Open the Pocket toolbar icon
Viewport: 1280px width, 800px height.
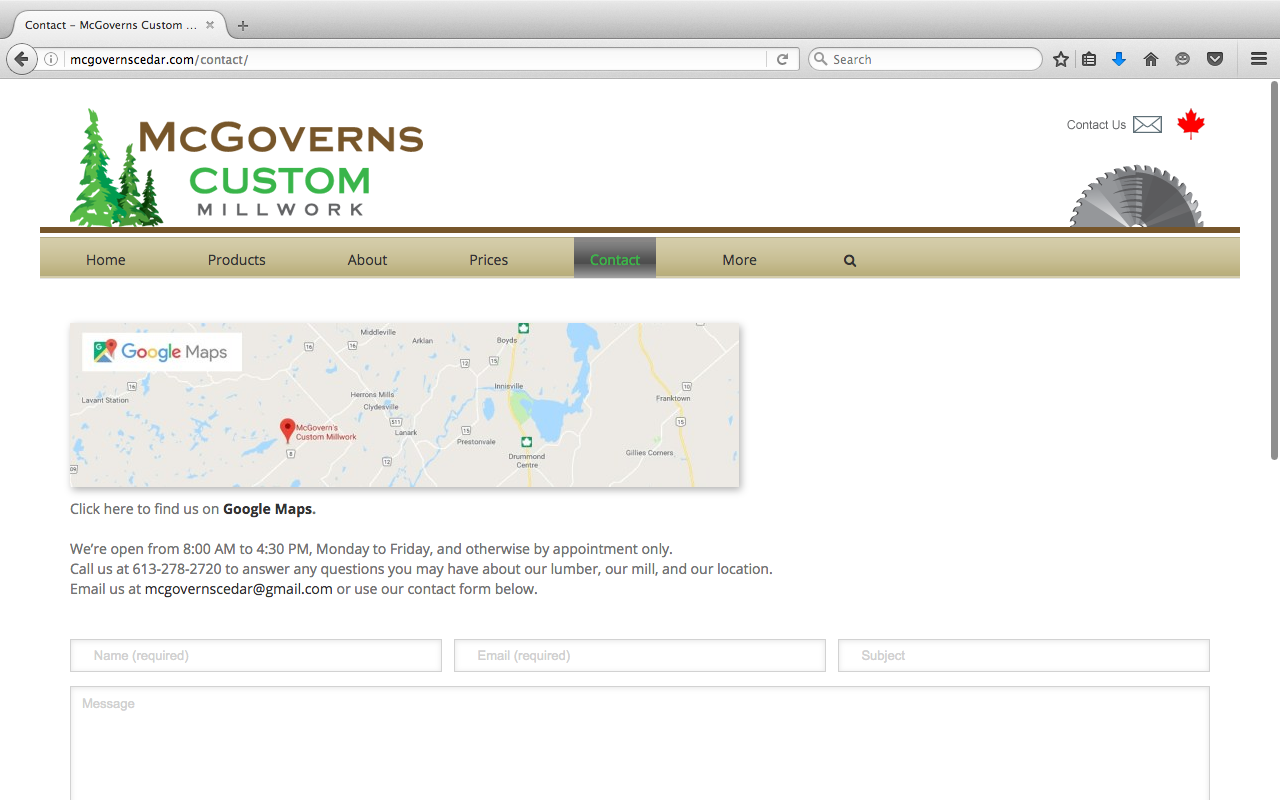(1215, 59)
